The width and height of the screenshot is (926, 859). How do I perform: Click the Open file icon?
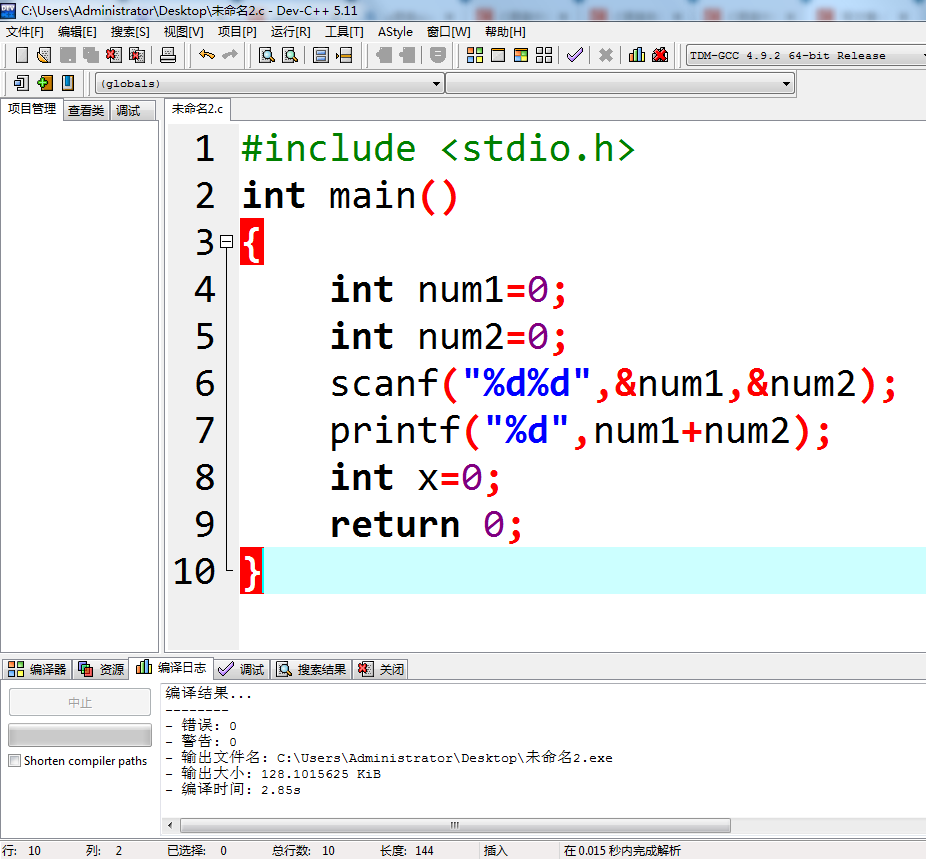tap(44, 55)
